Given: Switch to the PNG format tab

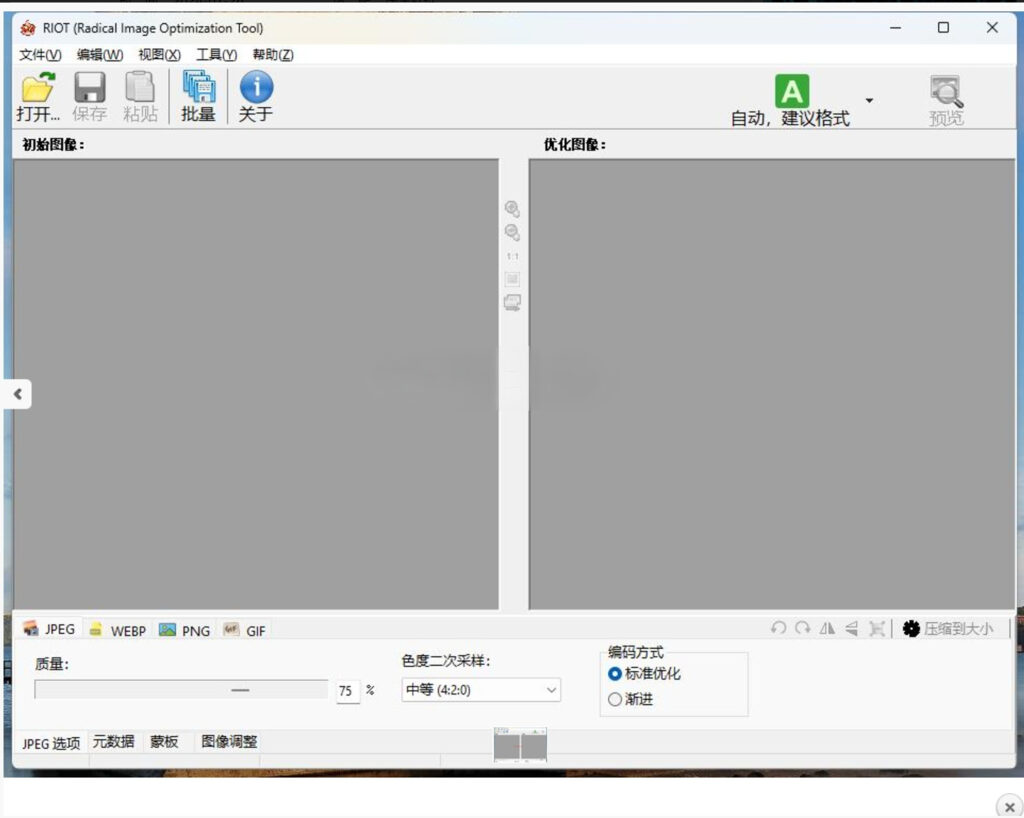Looking at the screenshot, I should [185, 630].
